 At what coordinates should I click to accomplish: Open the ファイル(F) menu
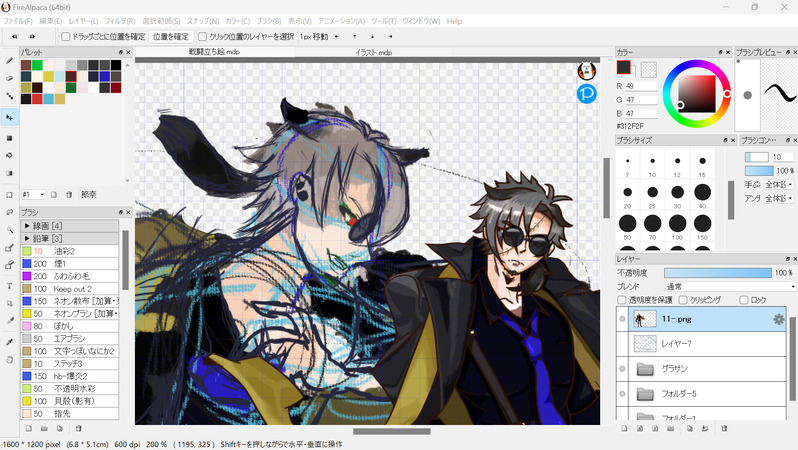coord(18,21)
